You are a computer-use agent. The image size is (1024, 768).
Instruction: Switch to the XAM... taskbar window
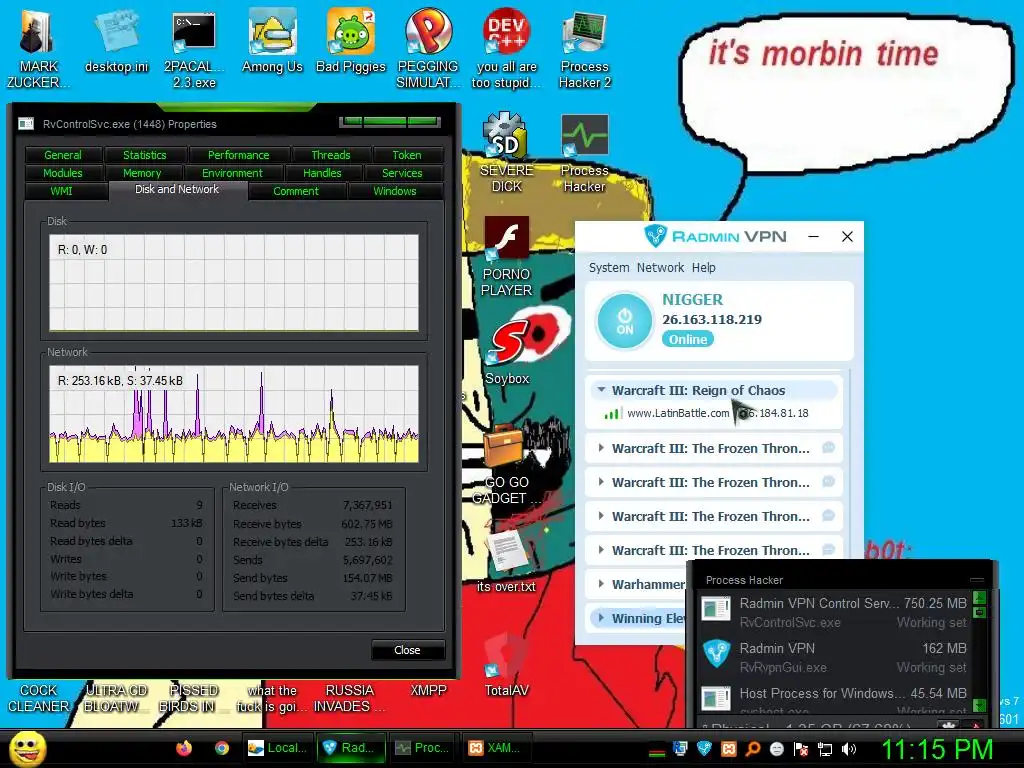pos(496,748)
